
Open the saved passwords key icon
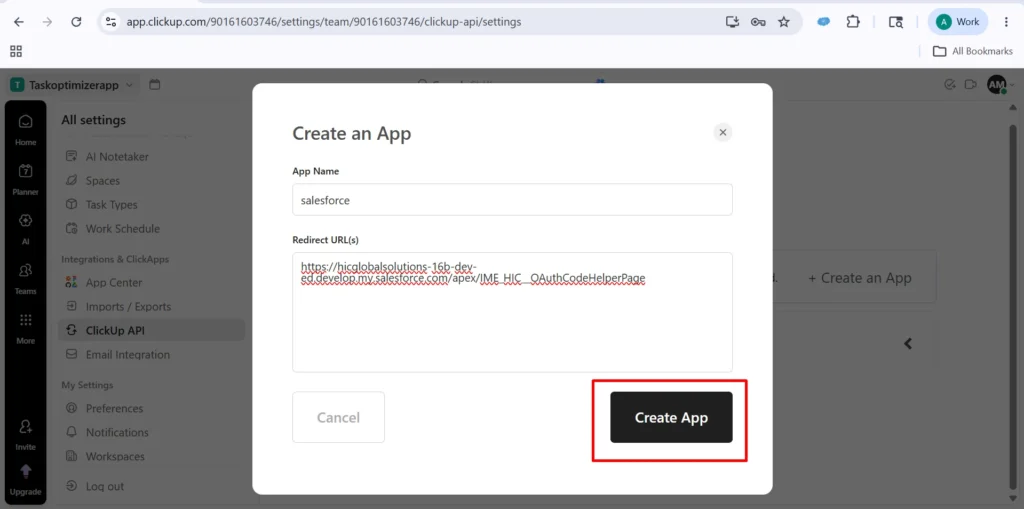tap(758, 22)
